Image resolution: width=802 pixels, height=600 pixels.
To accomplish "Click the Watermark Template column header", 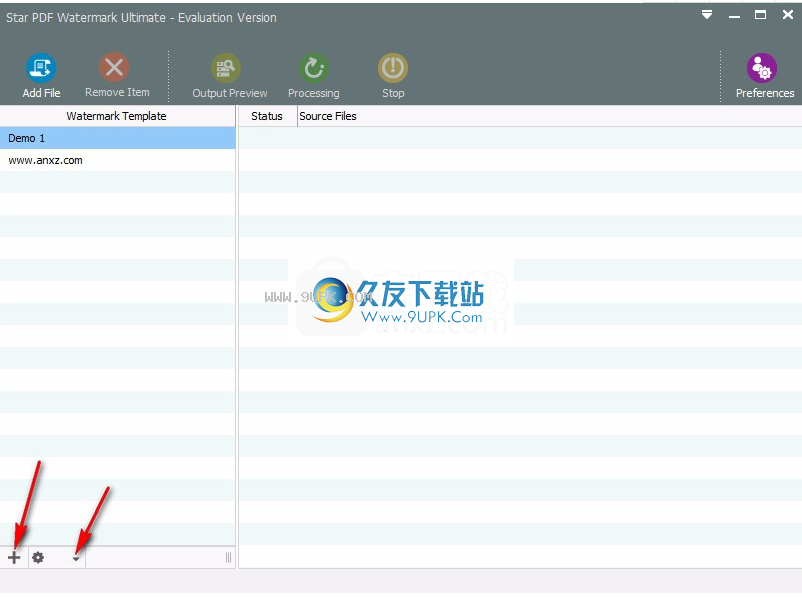I will point(118,116).
